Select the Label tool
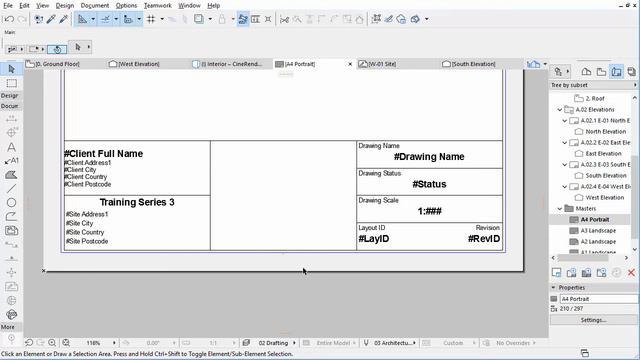The image size is (640, 360). click(x=11, y=161)
